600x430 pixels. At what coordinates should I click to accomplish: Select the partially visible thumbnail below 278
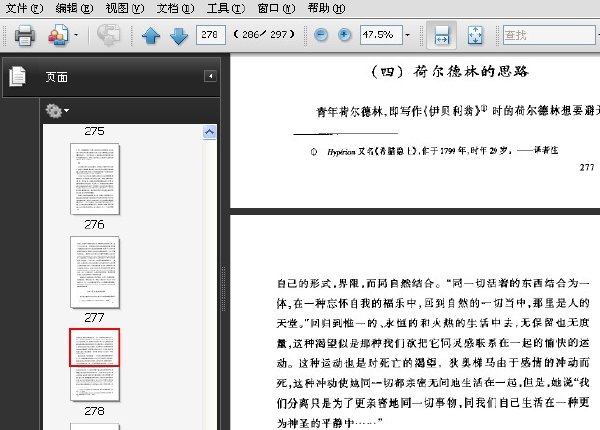95,426
